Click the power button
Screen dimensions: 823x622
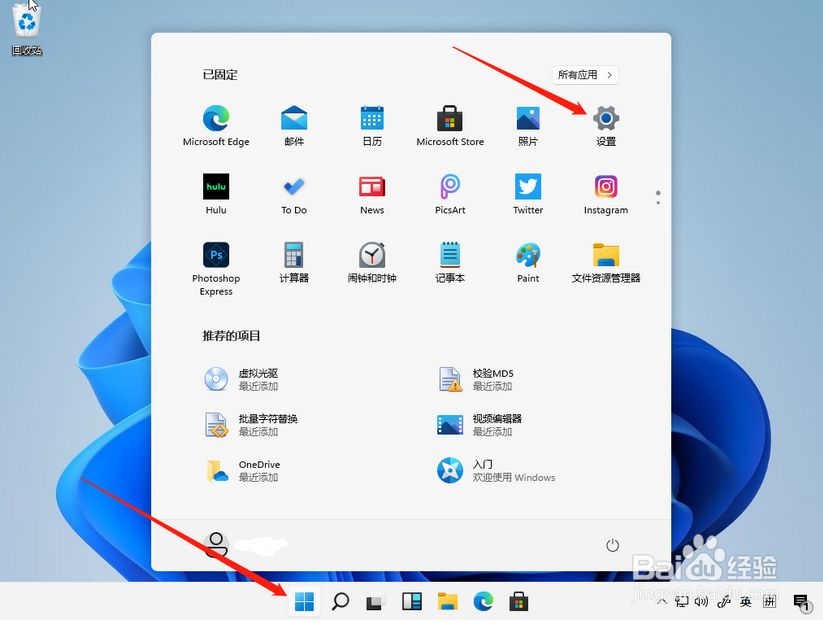point(612,545)
